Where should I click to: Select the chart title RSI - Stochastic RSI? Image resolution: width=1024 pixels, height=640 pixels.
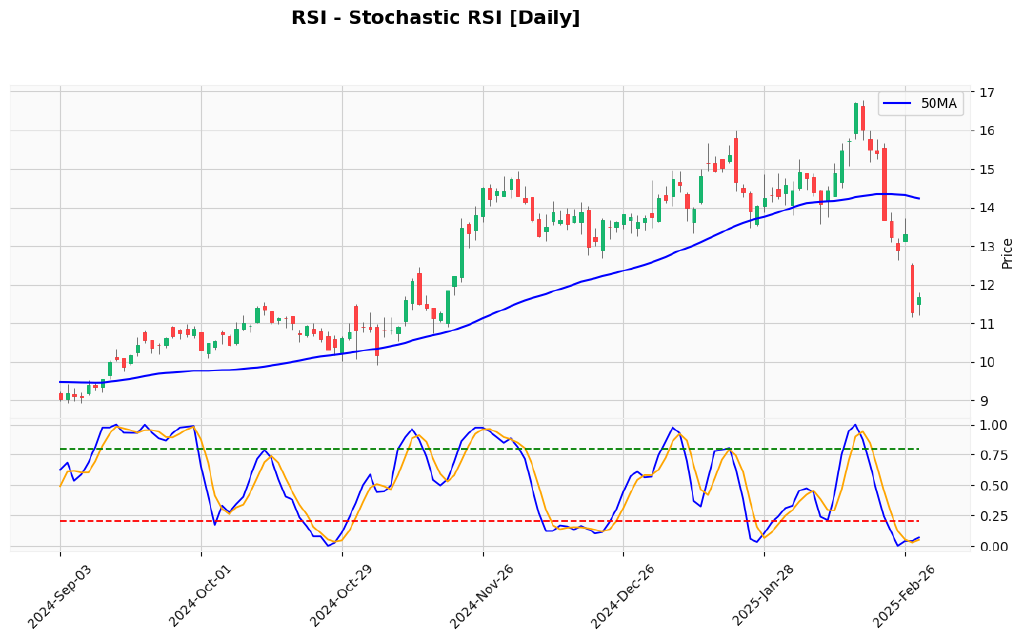(436, 17)
